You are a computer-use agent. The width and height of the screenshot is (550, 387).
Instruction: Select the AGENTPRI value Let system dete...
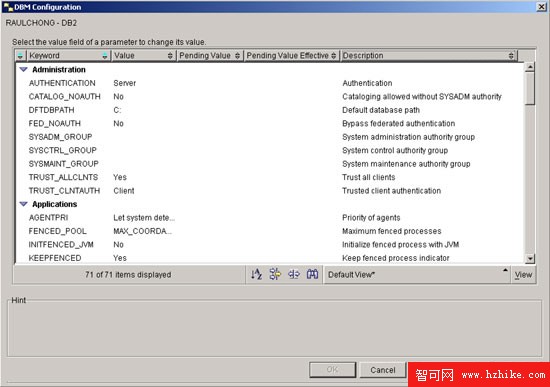(x=144, y=218)
